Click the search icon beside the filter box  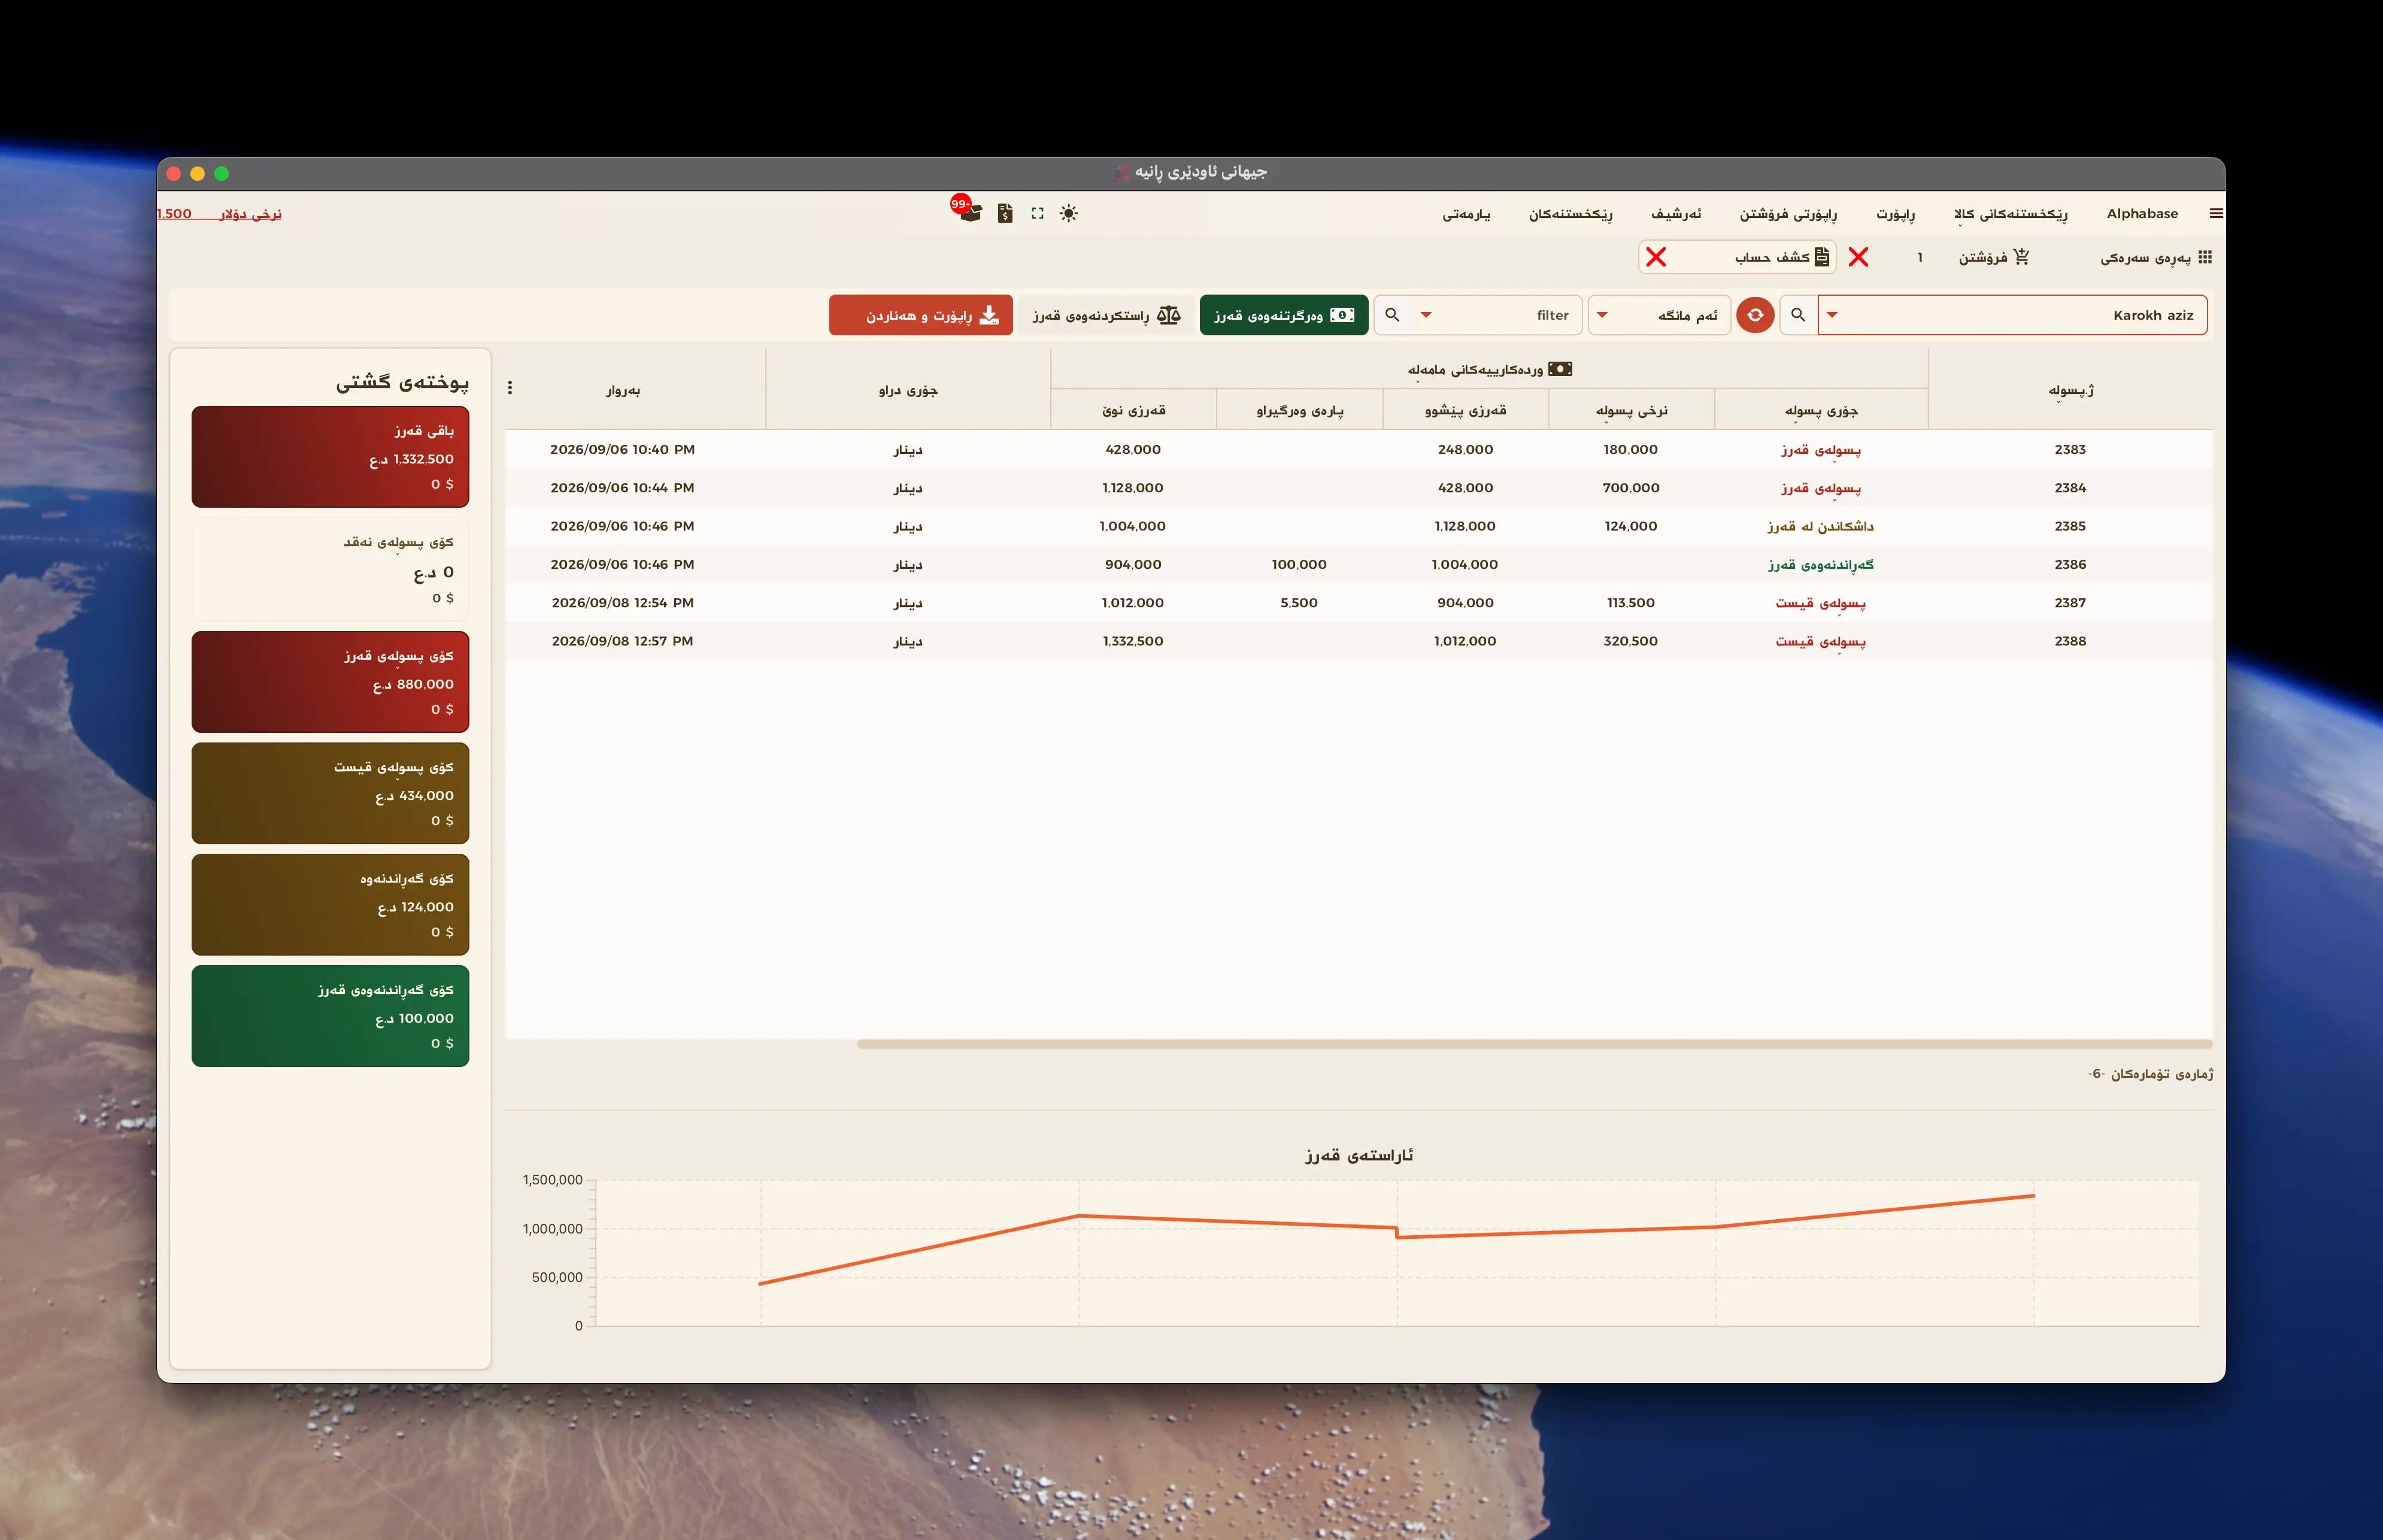coord(1392,315)
